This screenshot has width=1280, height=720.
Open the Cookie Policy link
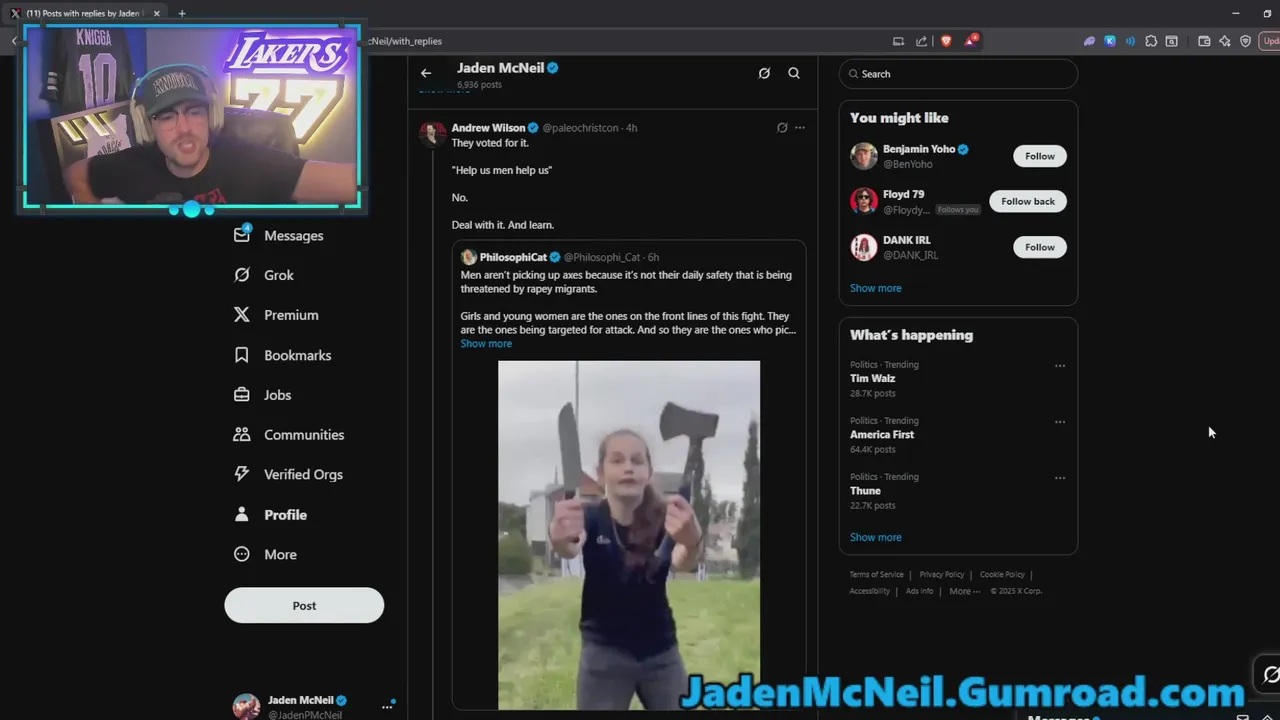pos(1002,575)
